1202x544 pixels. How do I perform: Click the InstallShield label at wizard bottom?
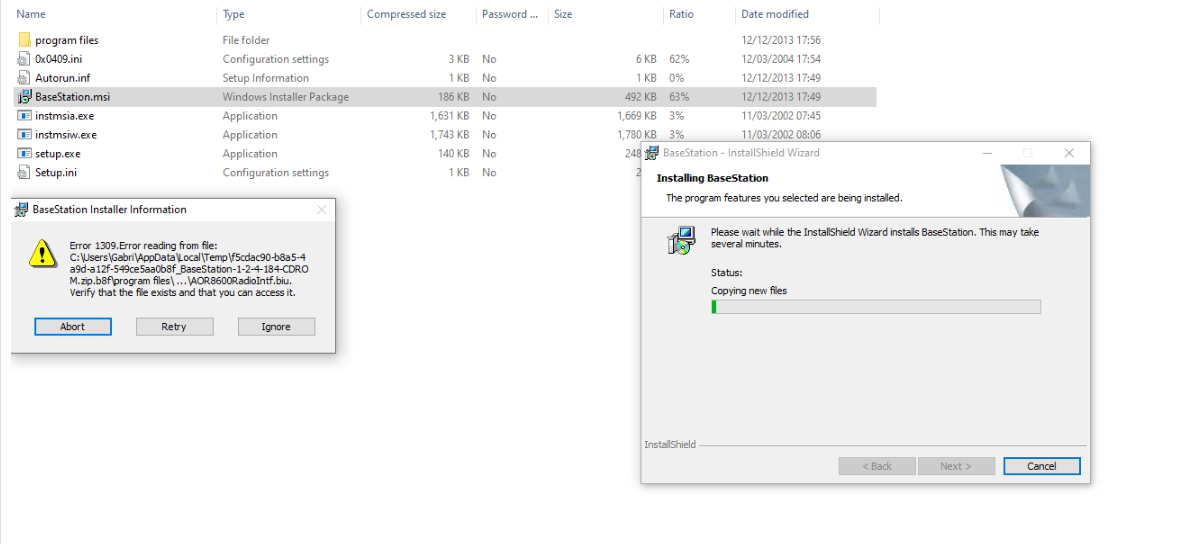(x=670, y=444)
